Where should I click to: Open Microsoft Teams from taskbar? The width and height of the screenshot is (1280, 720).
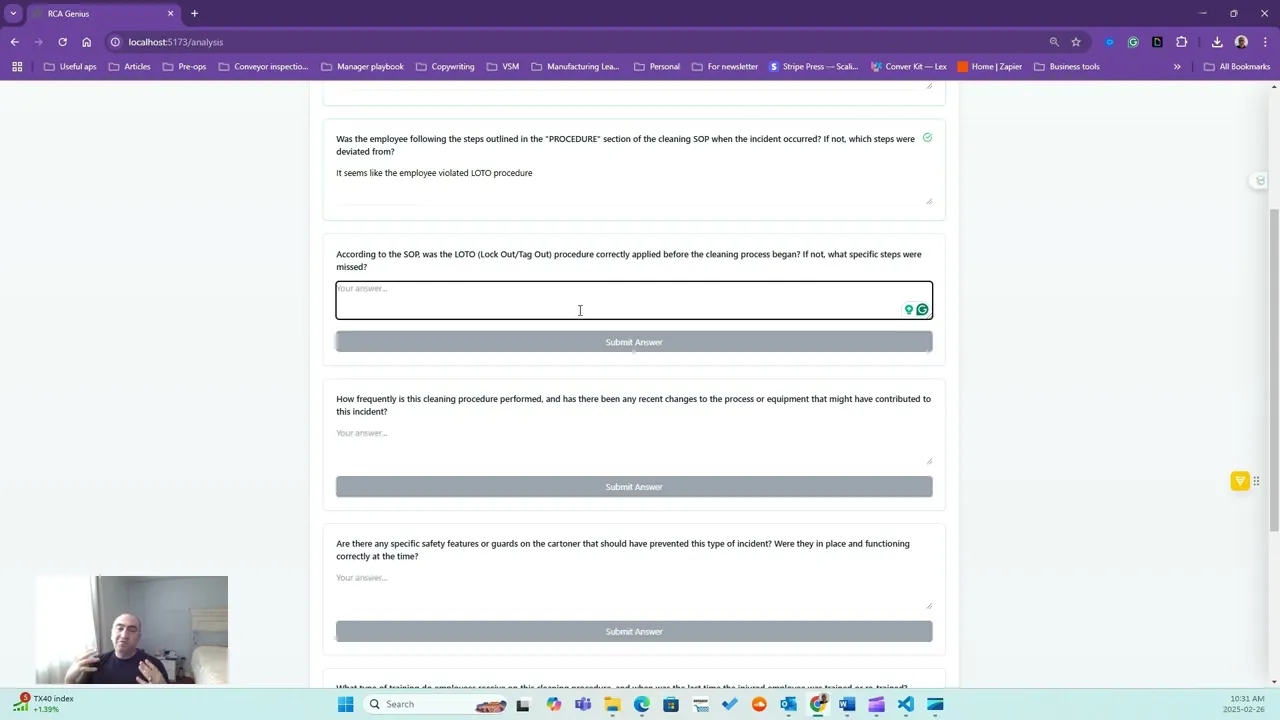(583, 704)
